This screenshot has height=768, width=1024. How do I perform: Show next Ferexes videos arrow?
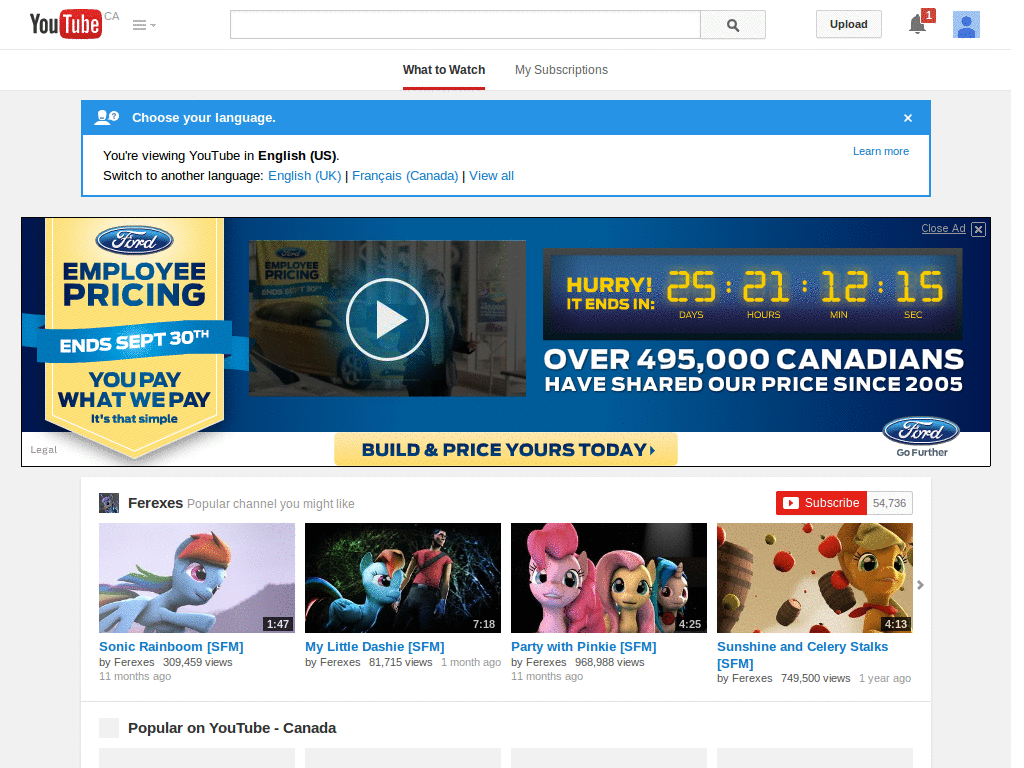920,584
